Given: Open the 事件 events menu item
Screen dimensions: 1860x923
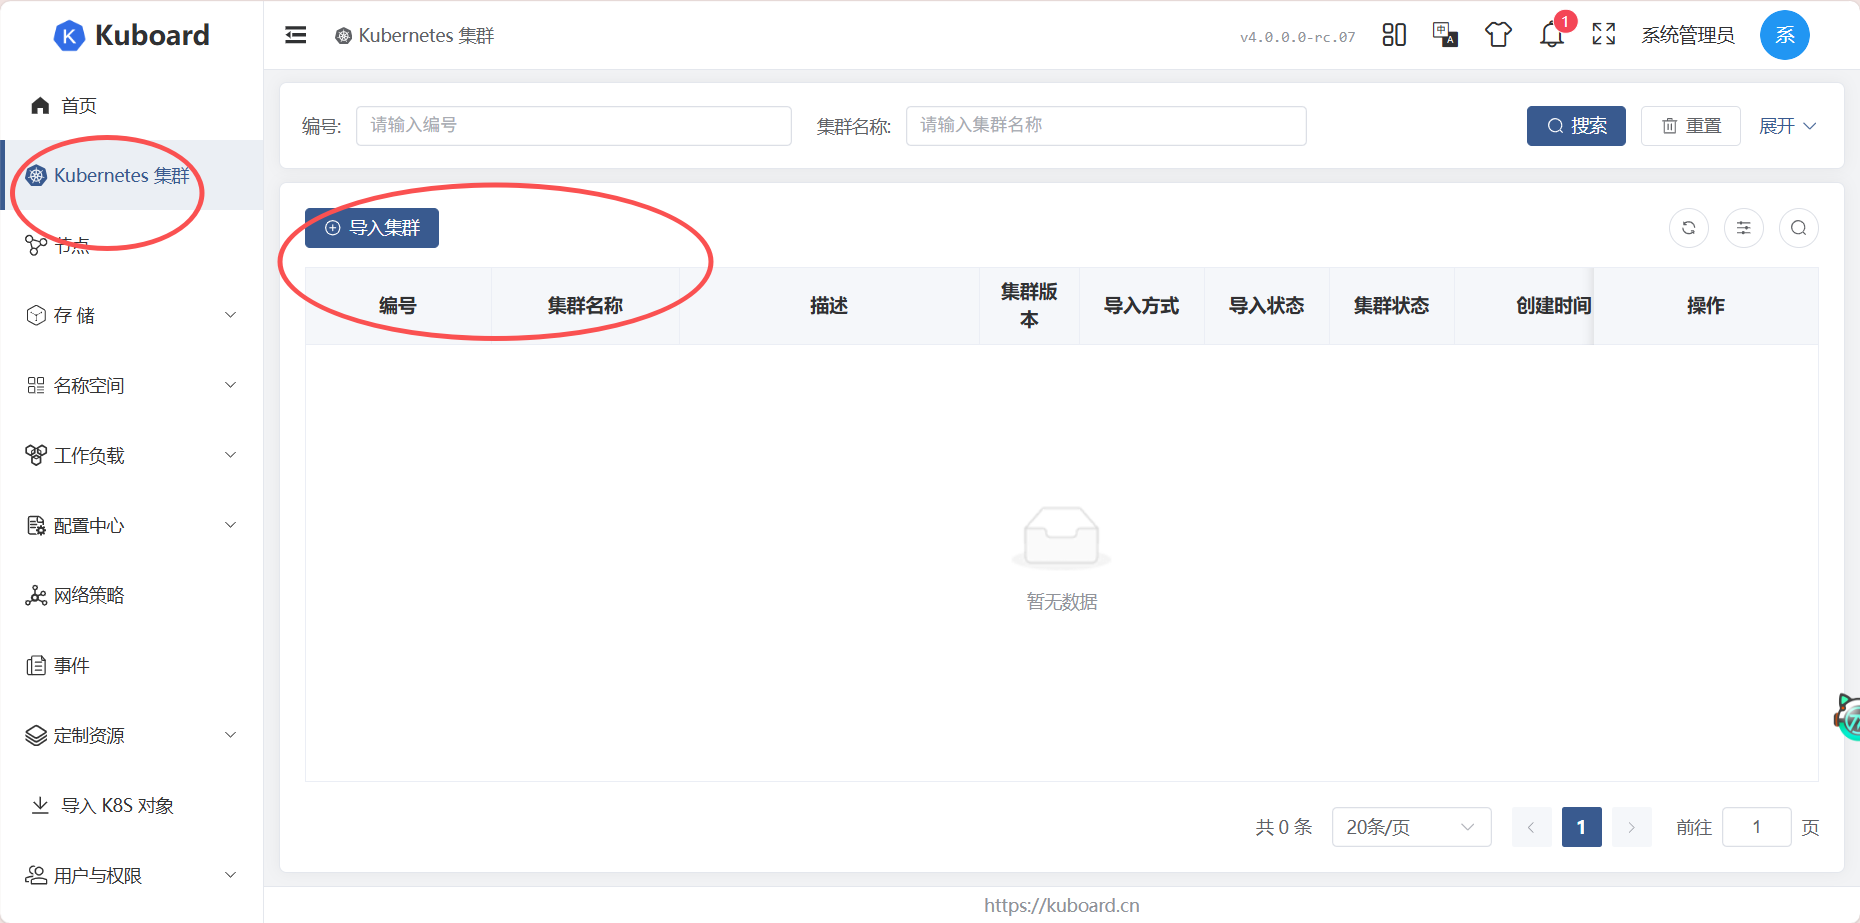Looking at the screenshot, I should (x=132, y=665).
